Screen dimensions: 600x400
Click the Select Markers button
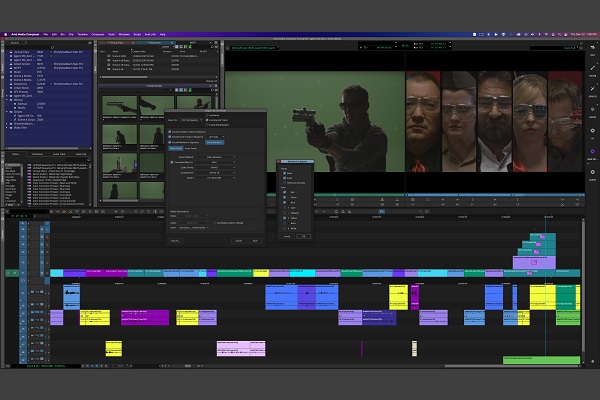coord(215,142)
